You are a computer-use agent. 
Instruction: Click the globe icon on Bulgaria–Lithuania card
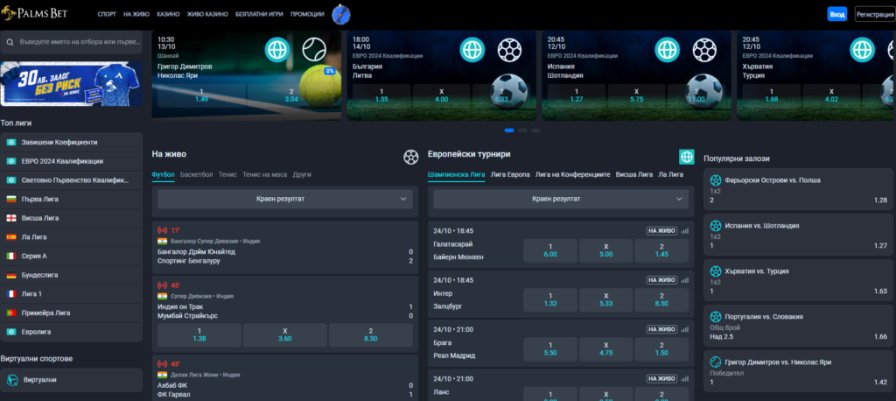pyautogui.click(x=472, y=48)
